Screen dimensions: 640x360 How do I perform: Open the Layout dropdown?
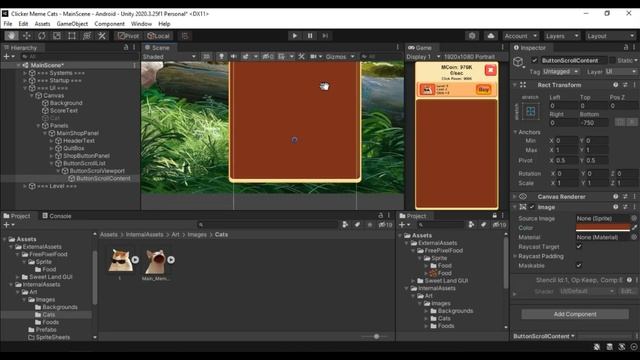tap(610, 36)
